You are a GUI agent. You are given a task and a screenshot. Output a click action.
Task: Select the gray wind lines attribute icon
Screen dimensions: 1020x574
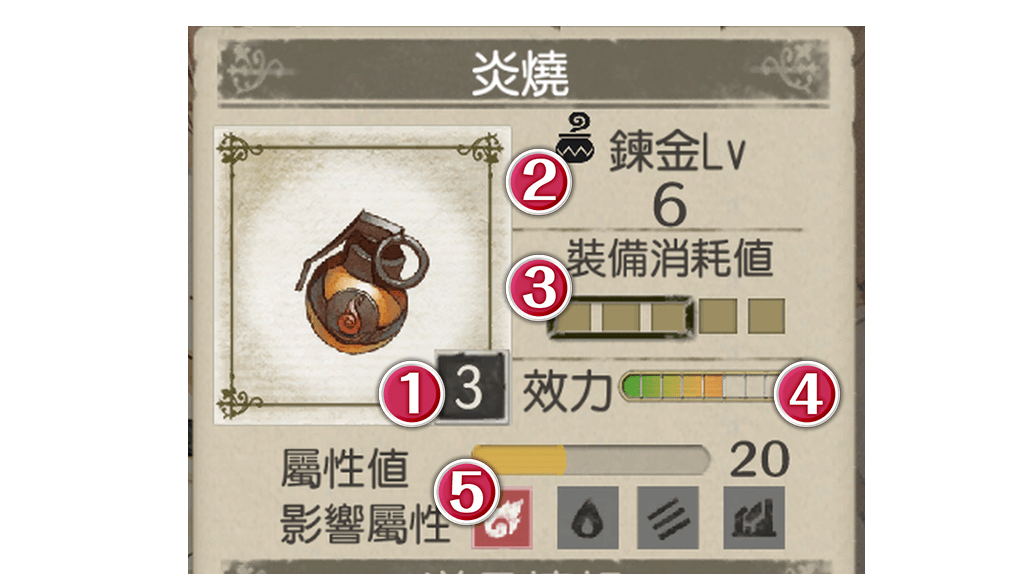[x=668, y=517]
